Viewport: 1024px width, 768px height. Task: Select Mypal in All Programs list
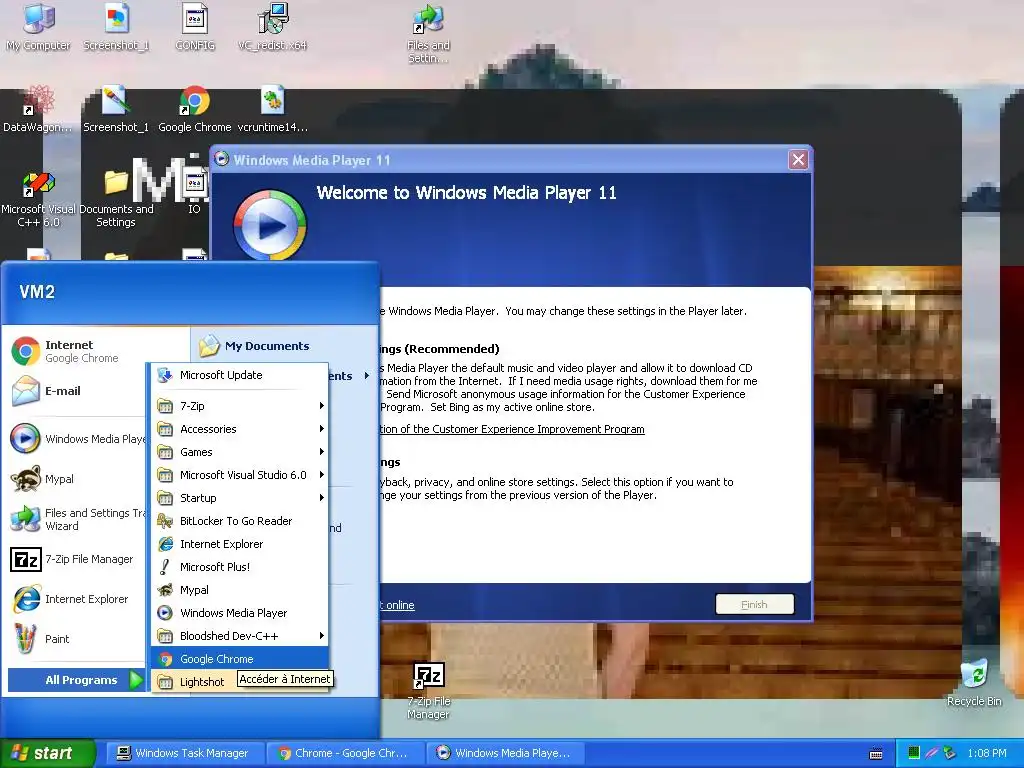coord(240,590)
